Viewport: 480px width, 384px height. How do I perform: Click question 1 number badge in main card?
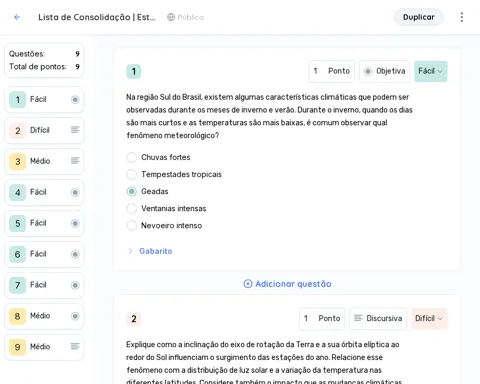pyautogui.click(x=134, y=71)
